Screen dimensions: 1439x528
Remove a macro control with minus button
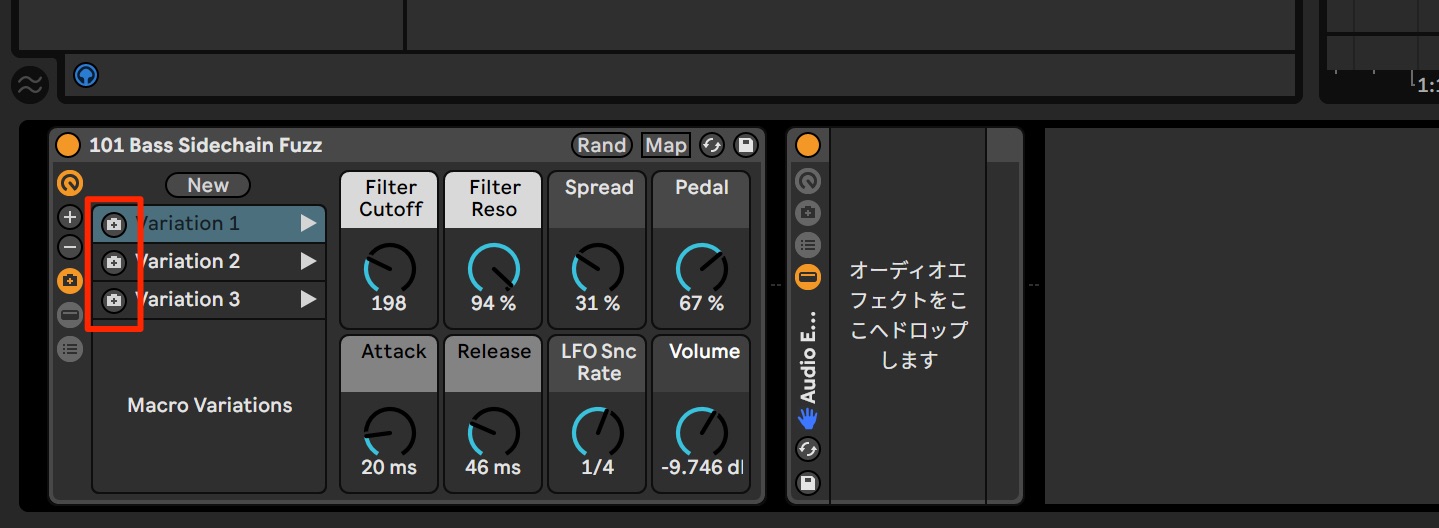click(x=70, y=246)
